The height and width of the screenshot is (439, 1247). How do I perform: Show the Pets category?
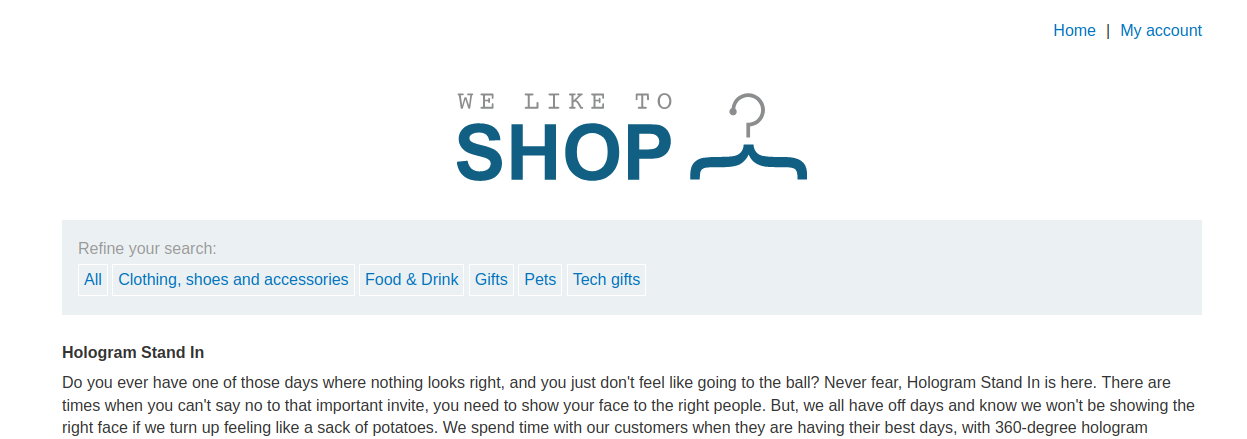(x=540, y=280)
